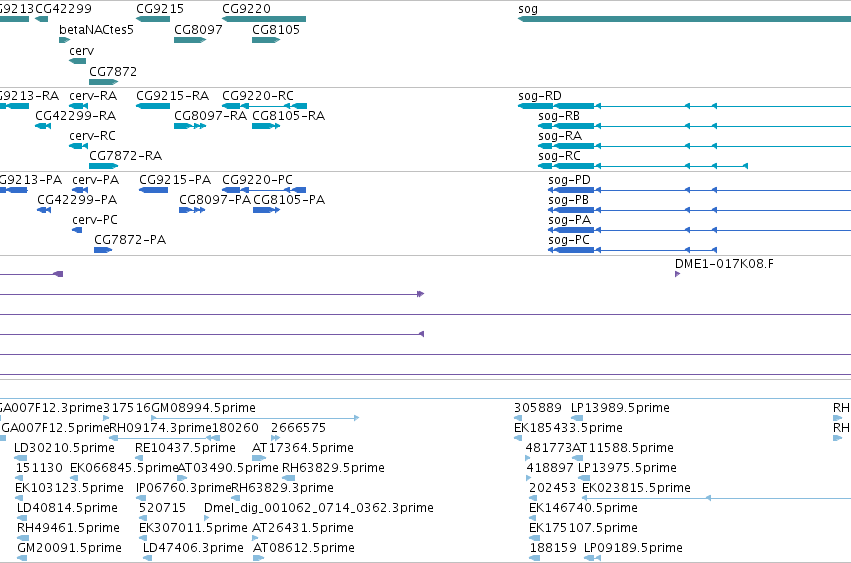Click the betaNACtes5 gene label

97,30
